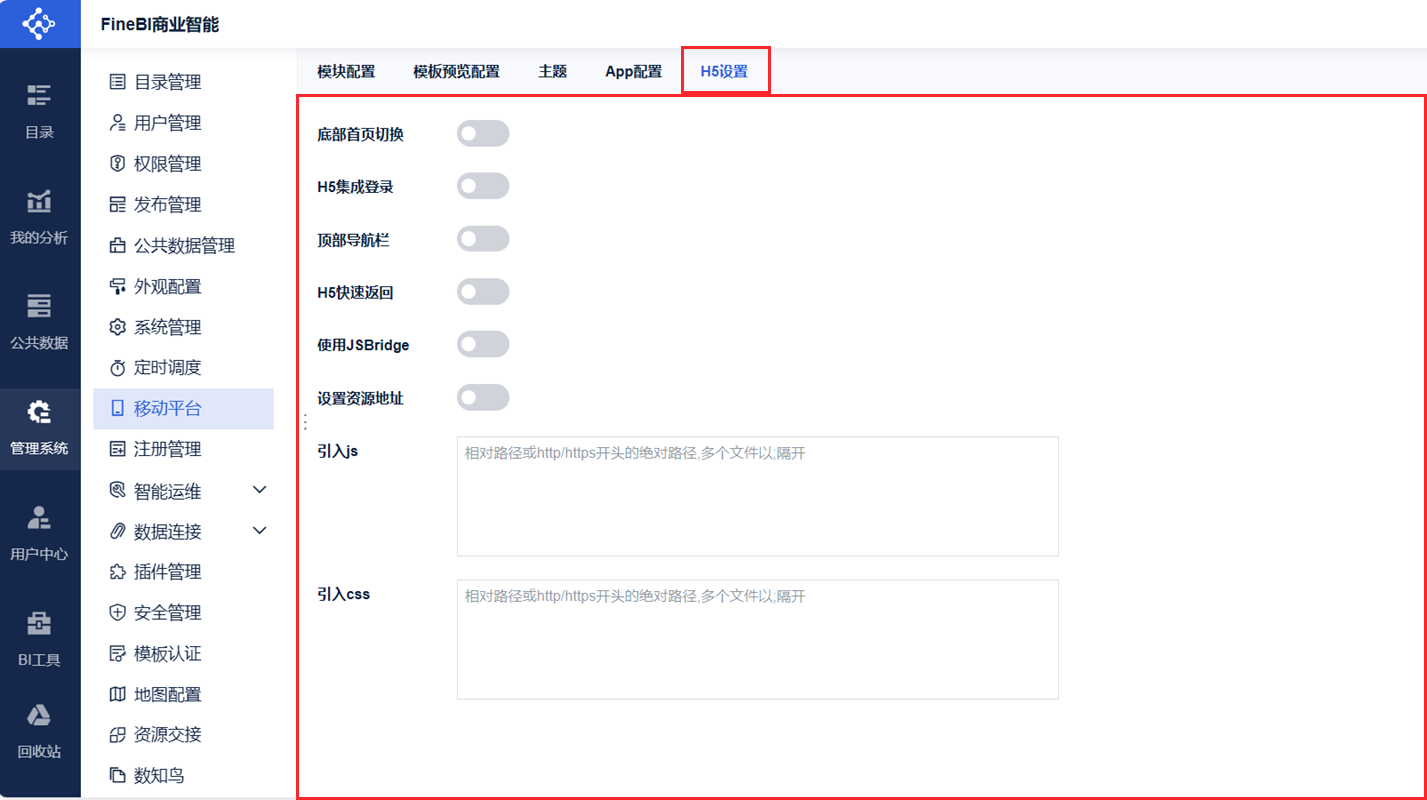Click the 引入js input field
The height and width of the screenshot is (800, 1427).
click(x=757, y=495)
